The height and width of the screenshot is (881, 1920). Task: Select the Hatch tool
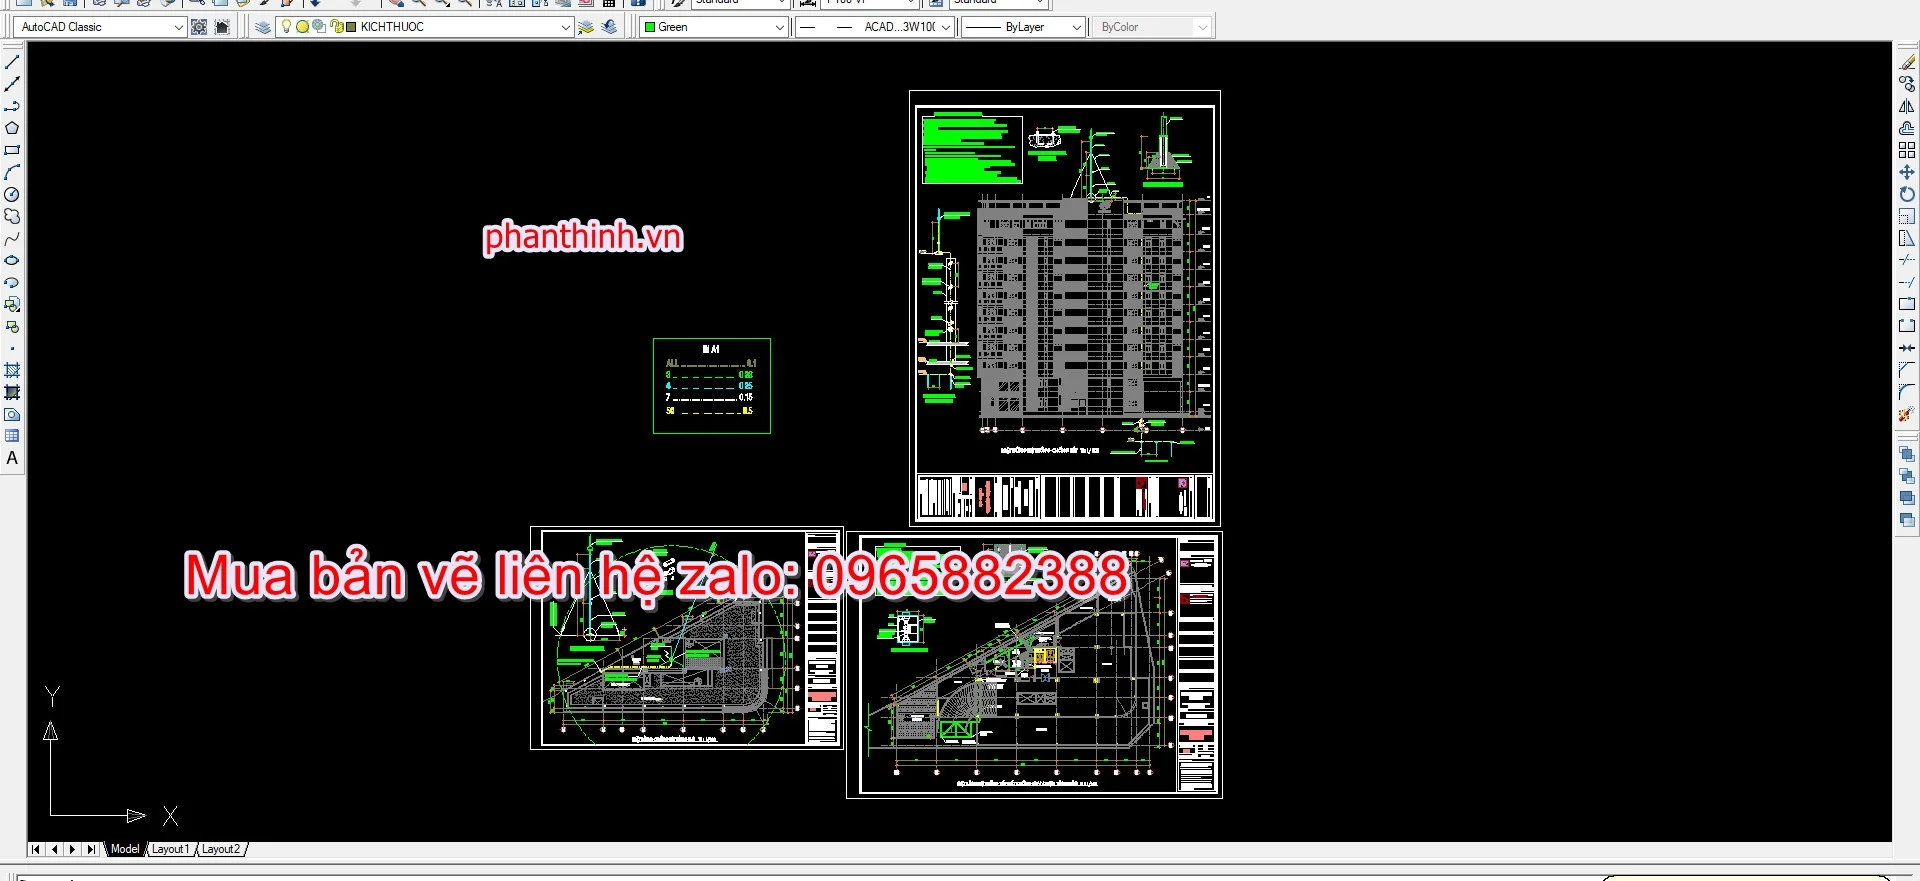click(x=12, y=370)
